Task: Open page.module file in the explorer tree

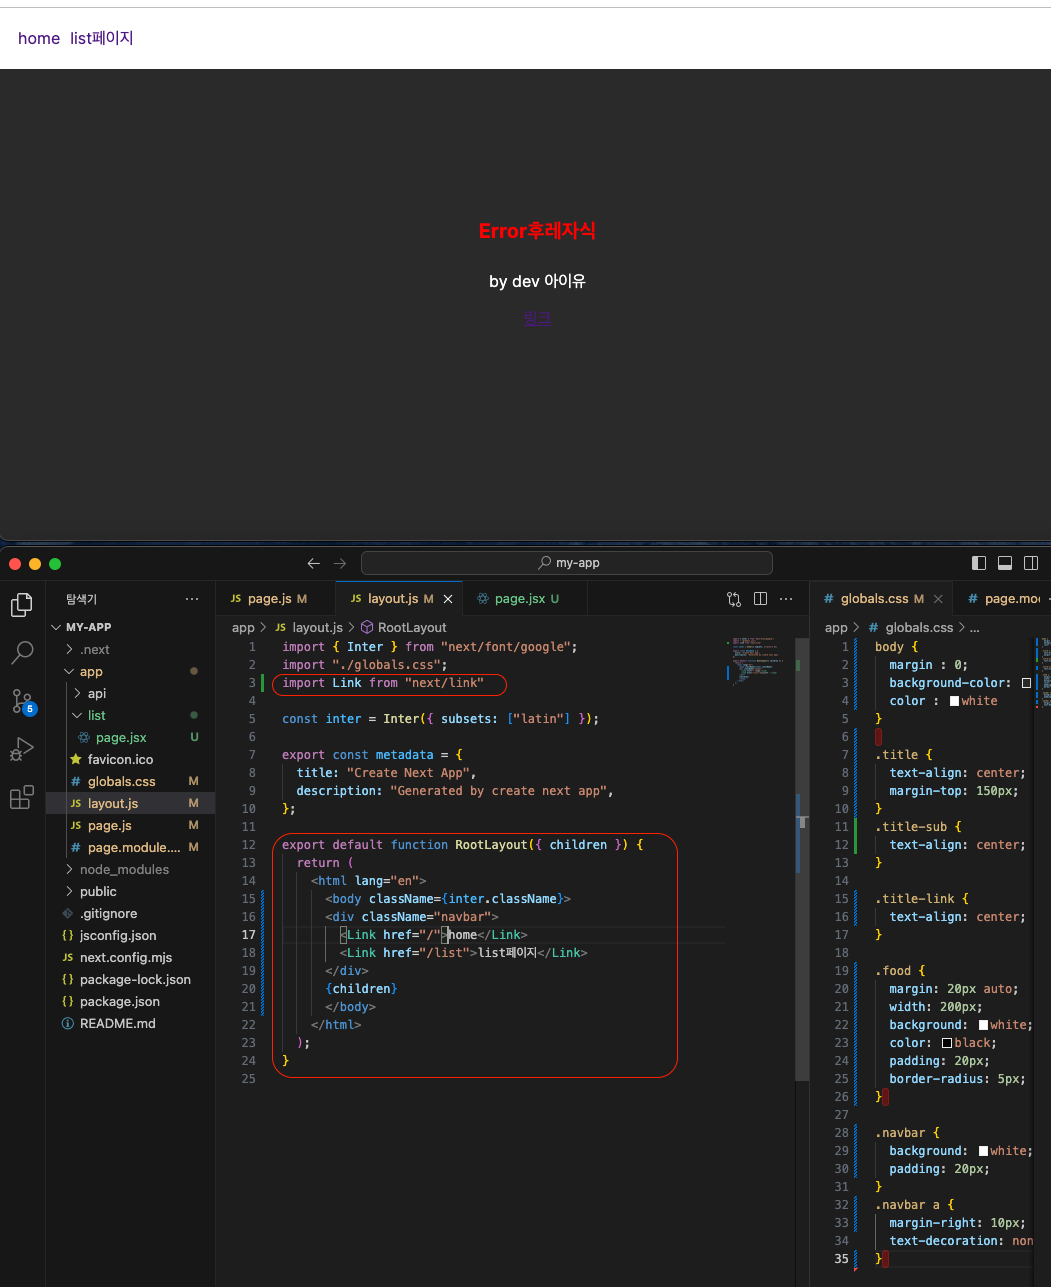Action: click(x=130, y=847)
